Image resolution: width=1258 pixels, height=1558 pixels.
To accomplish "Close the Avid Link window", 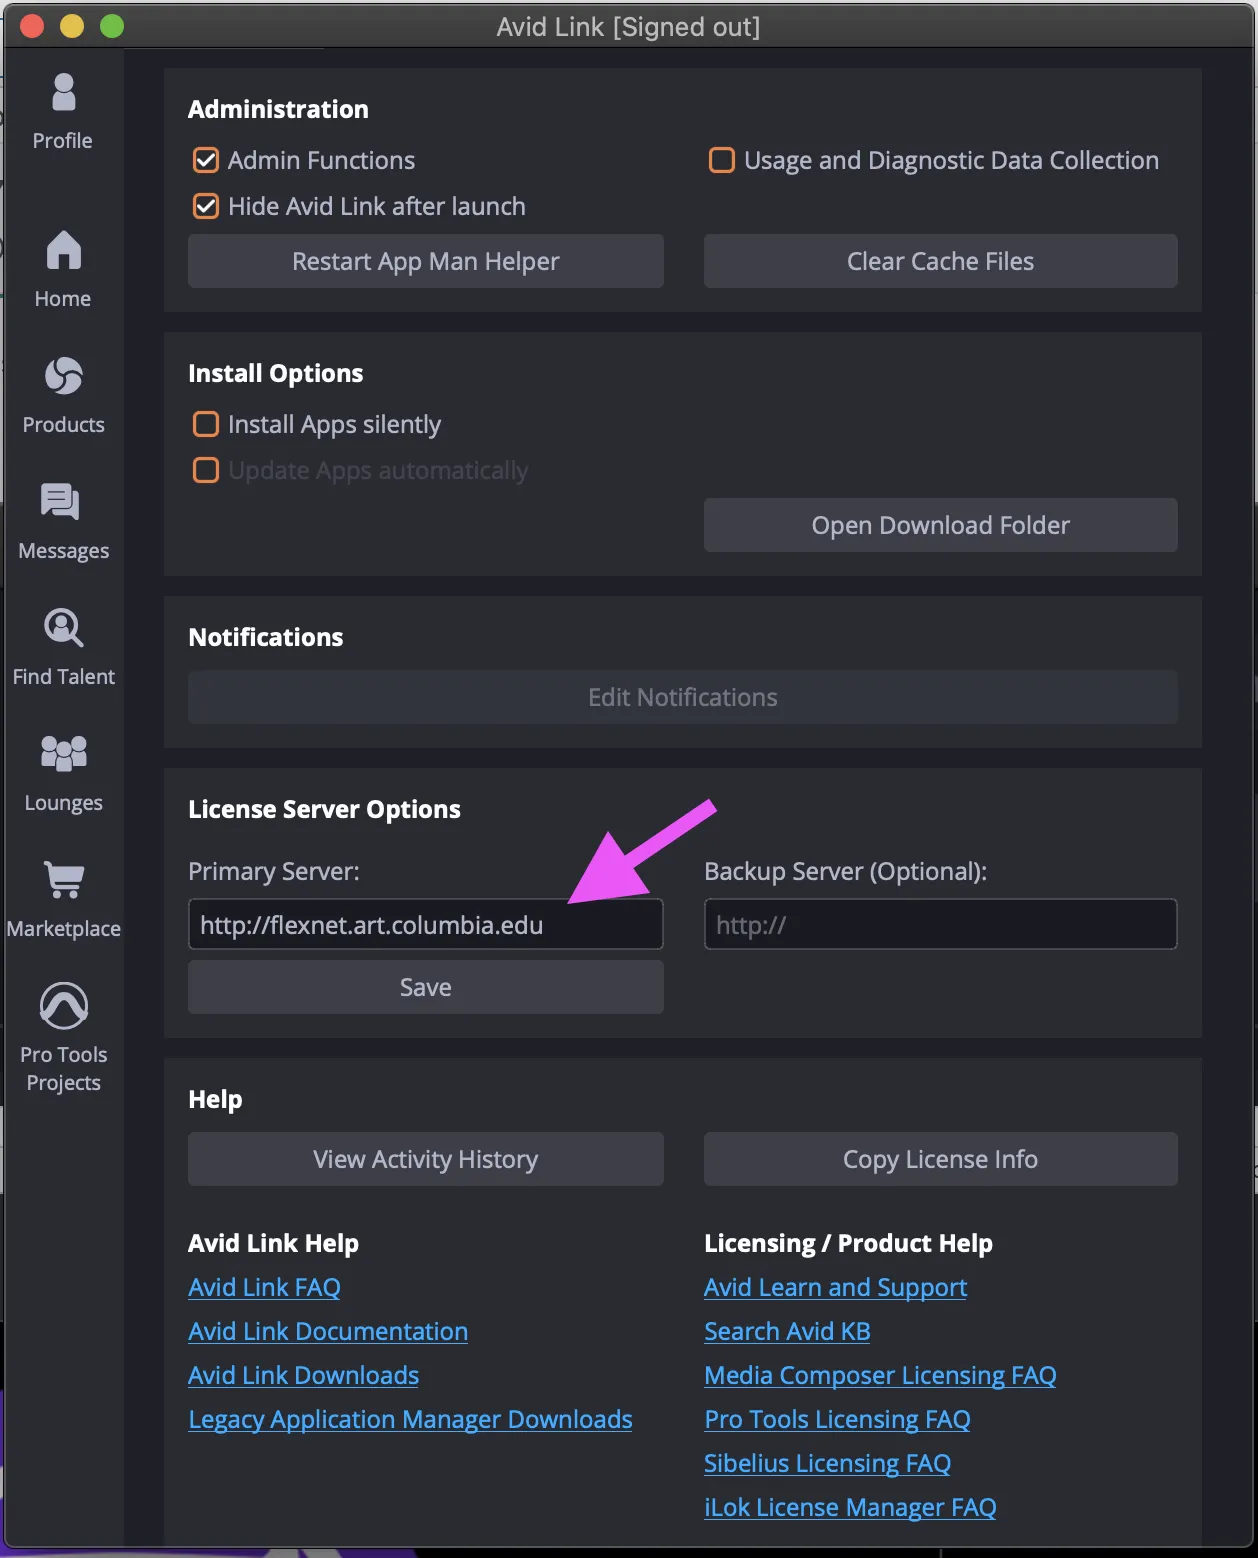I will click(32, 26).
